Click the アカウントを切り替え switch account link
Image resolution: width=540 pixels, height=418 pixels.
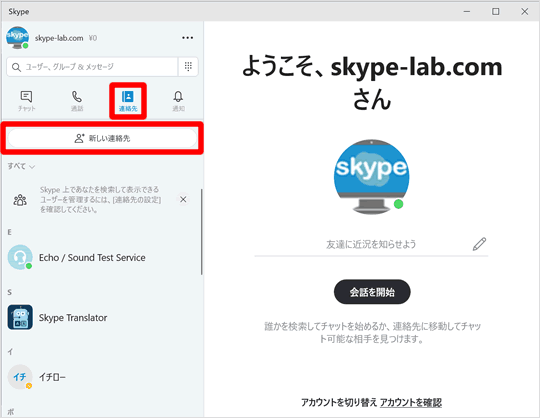pos(339,402)
